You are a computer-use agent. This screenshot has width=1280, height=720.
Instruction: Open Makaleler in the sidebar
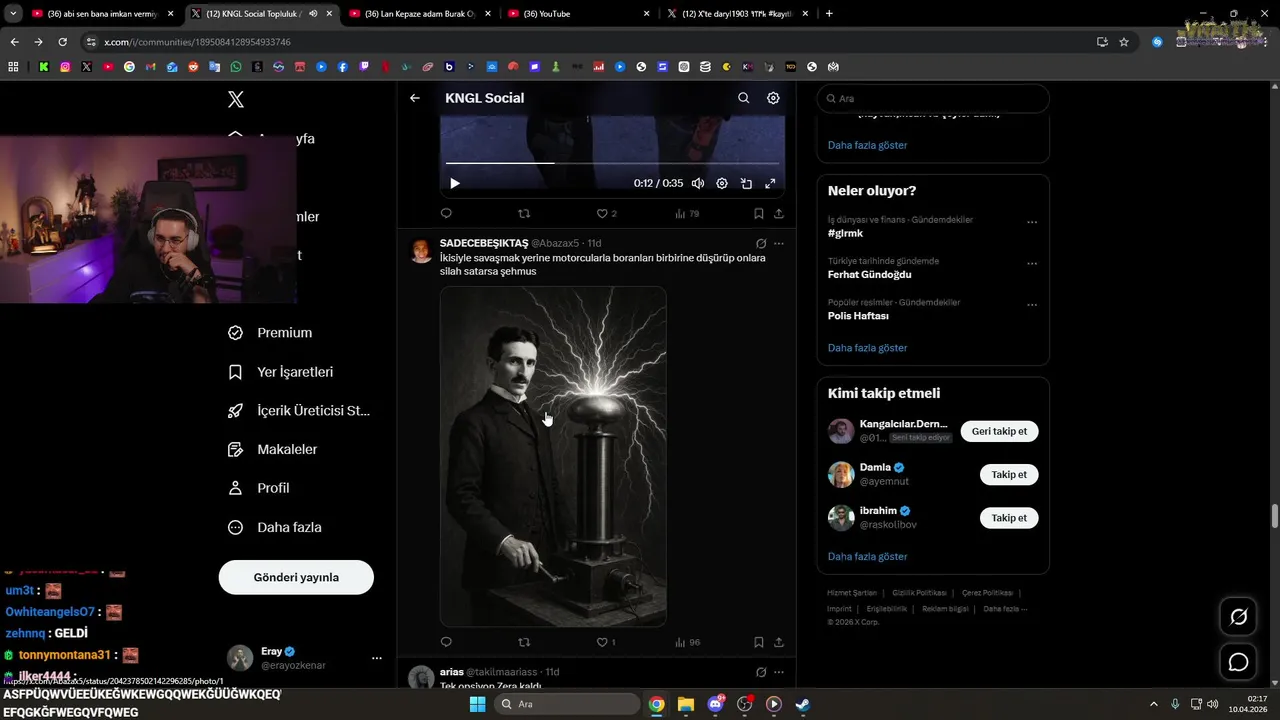pos(273,450)
